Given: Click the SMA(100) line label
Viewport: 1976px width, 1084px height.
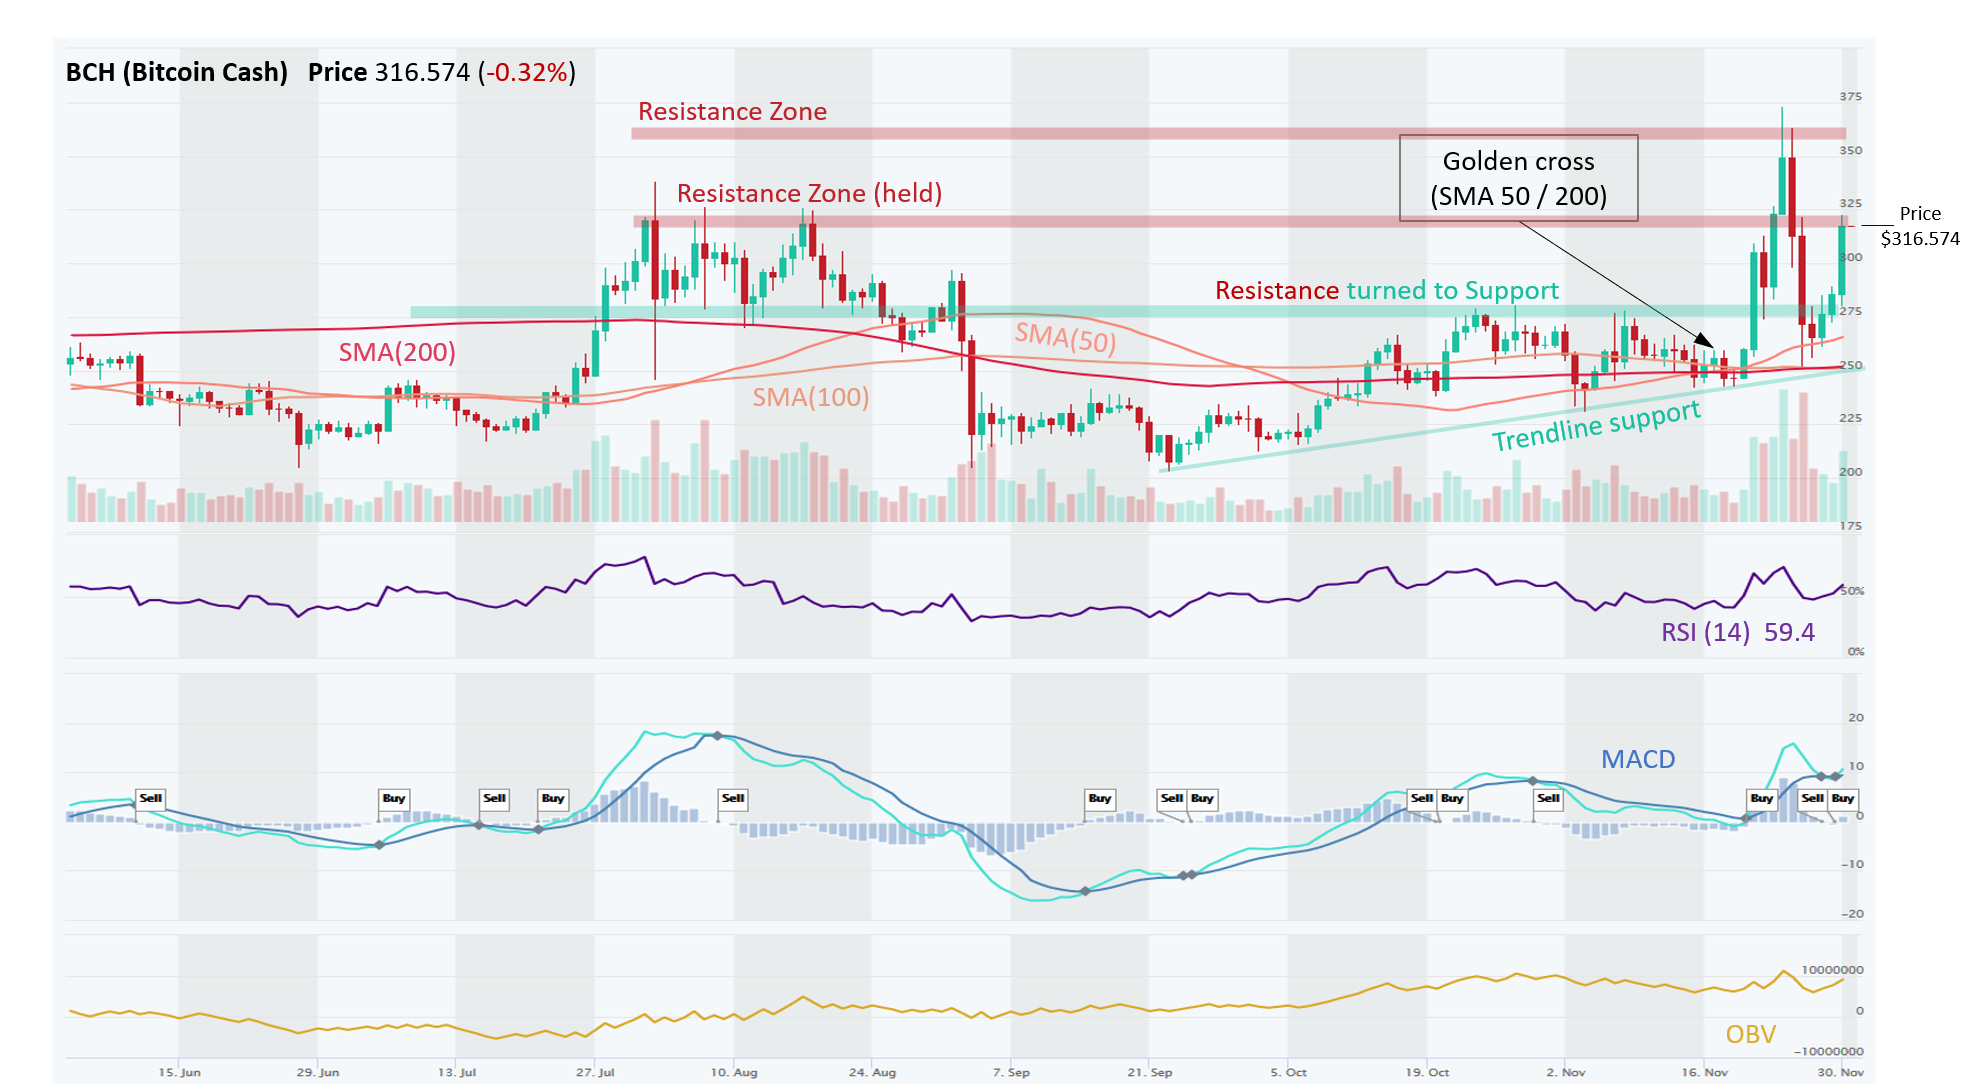Looking at the screenshot, I should 810,397.
